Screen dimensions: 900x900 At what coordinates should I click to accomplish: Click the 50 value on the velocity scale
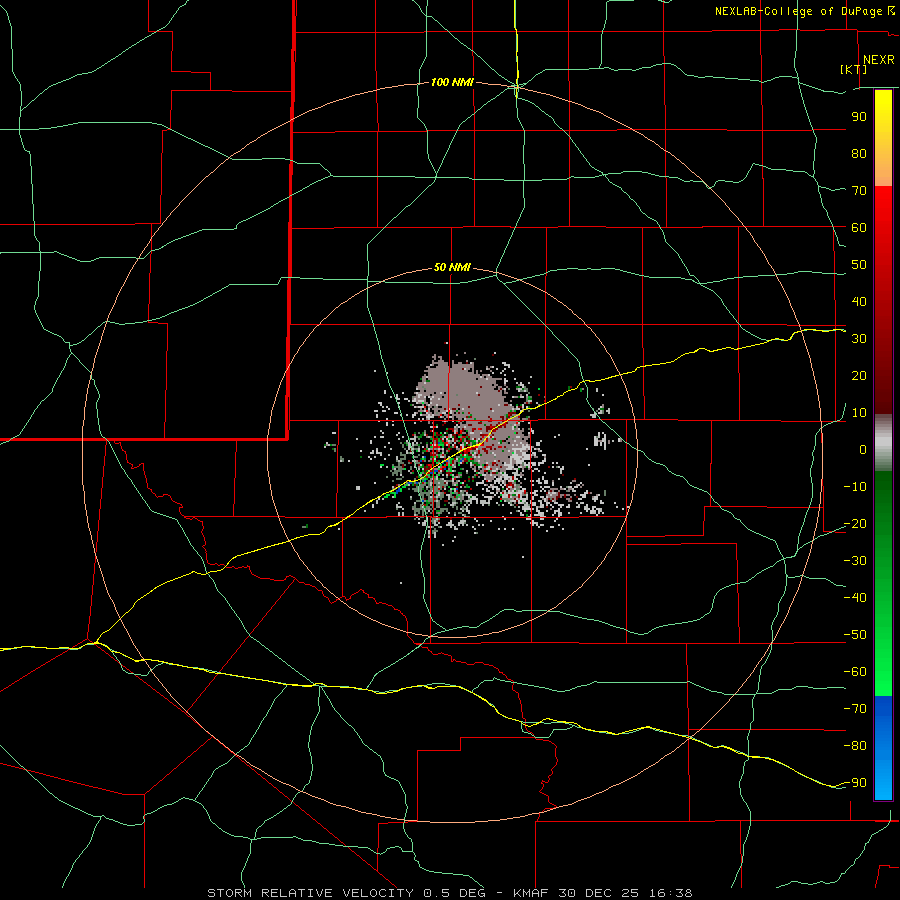859,265
